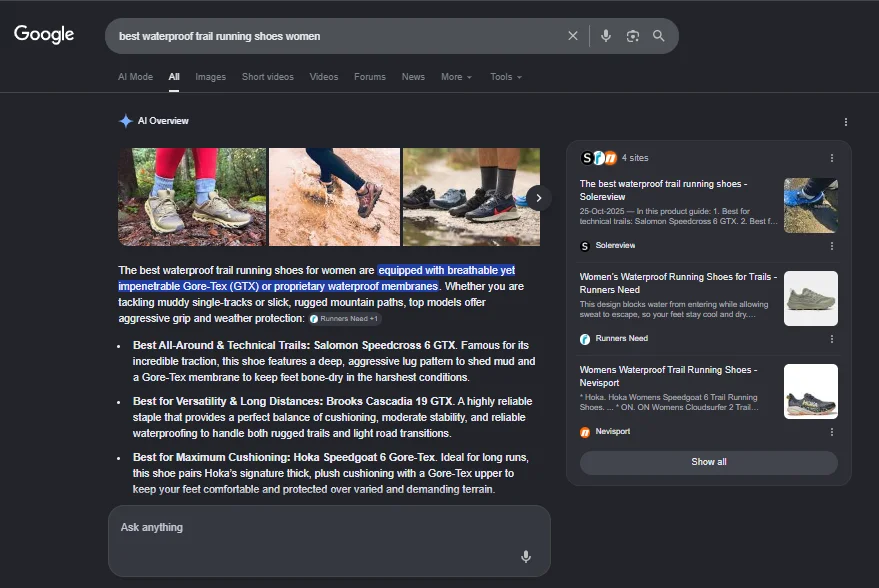
Task: Clear the search query with X icon
Action: 572,36
